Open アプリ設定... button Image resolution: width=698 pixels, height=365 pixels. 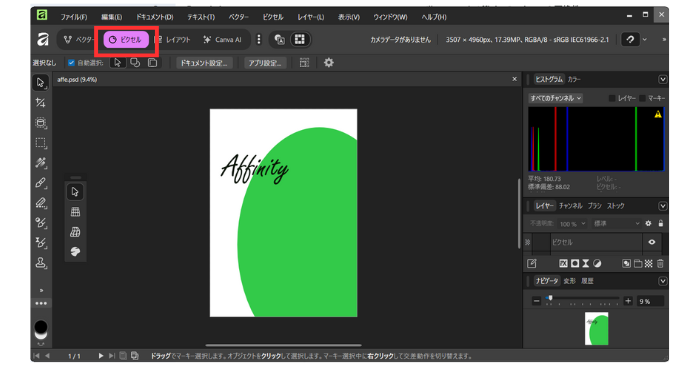pos(265,63)
